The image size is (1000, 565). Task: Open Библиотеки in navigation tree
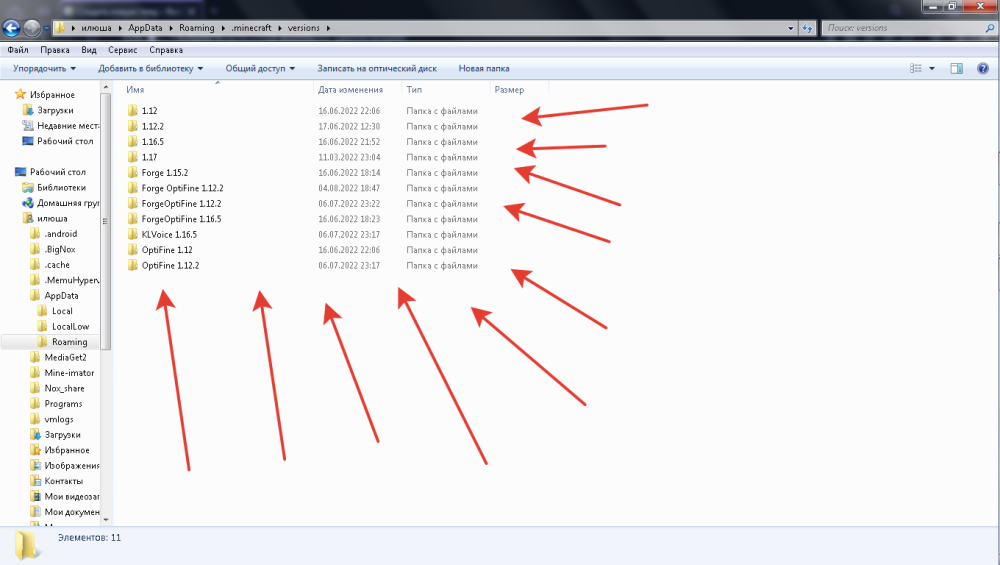click(61, 187)
